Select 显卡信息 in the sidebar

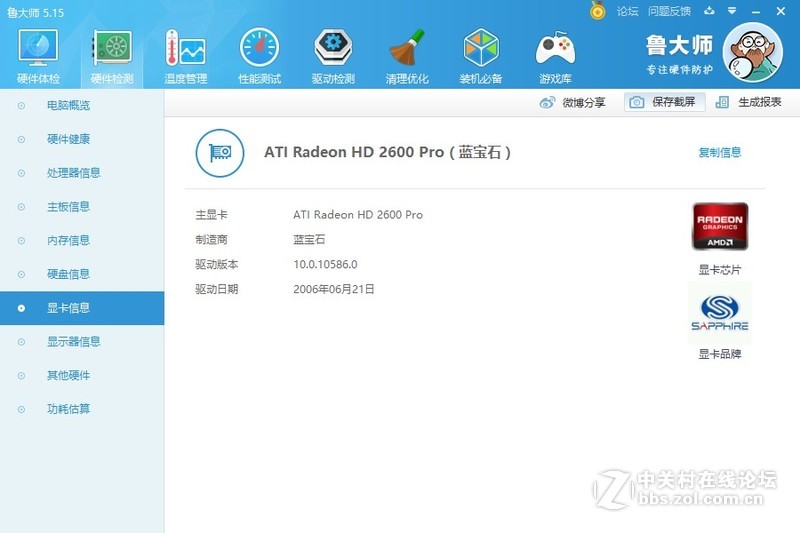click(x=82, y=308)
